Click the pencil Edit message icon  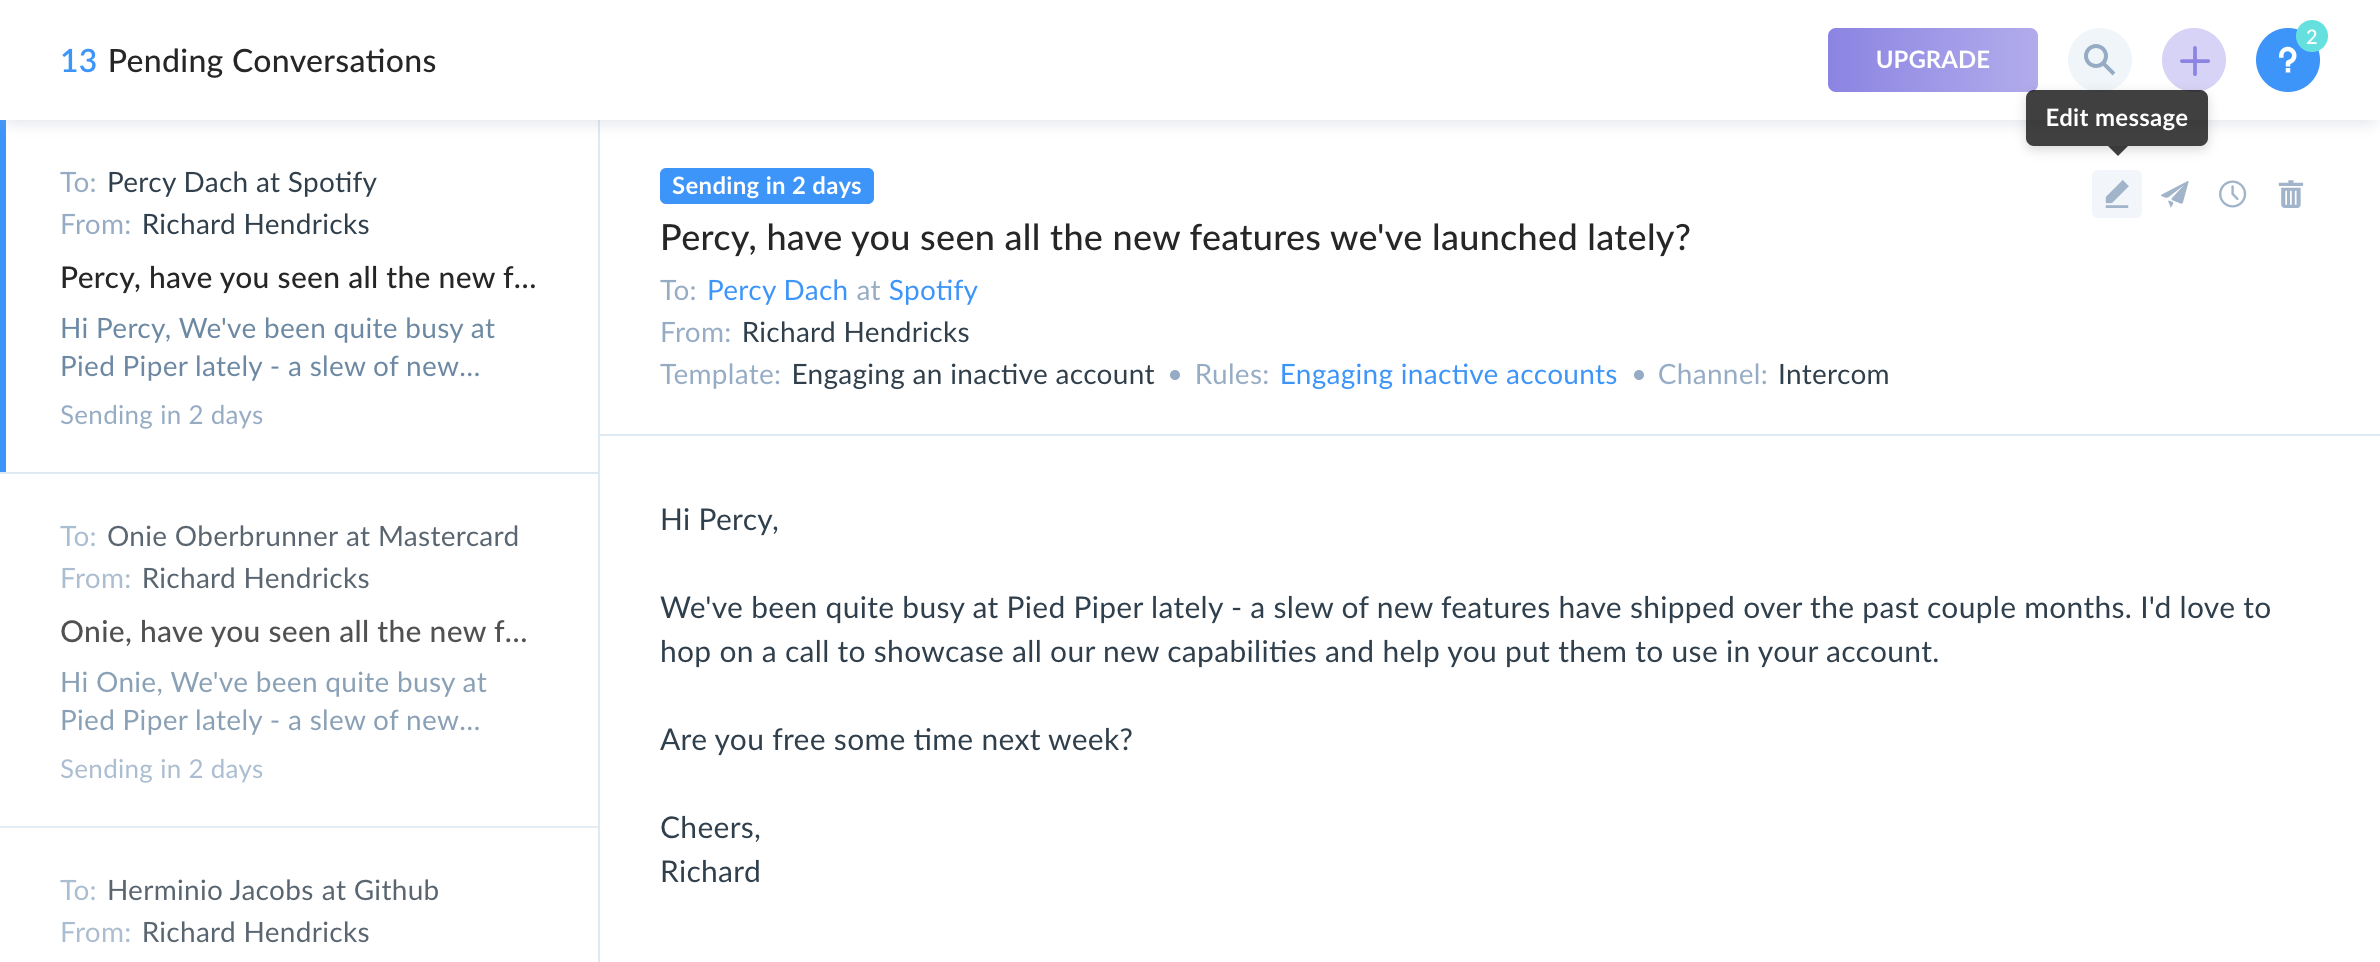pyautogui.click(x=2116, y=194)
